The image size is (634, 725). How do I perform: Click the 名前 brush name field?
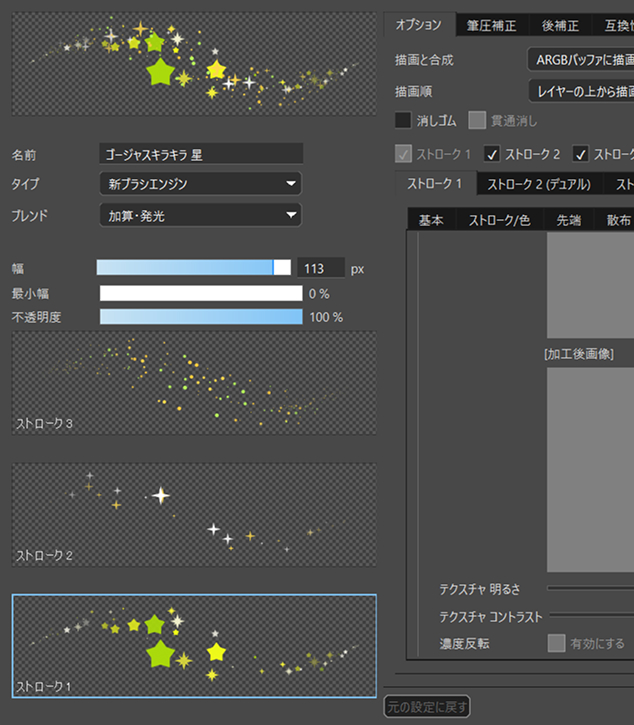tap(201, 154)
